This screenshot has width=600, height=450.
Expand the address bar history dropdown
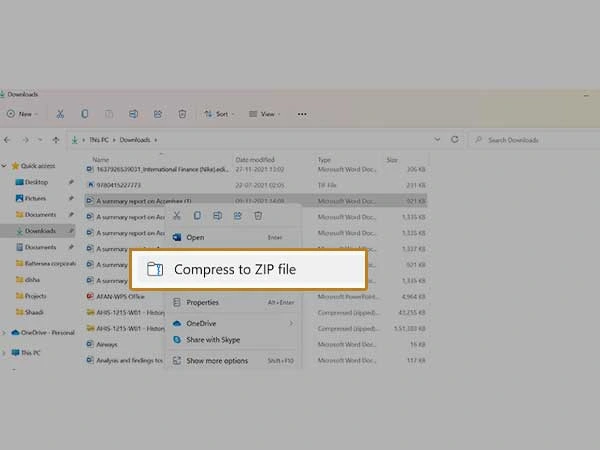437,140
